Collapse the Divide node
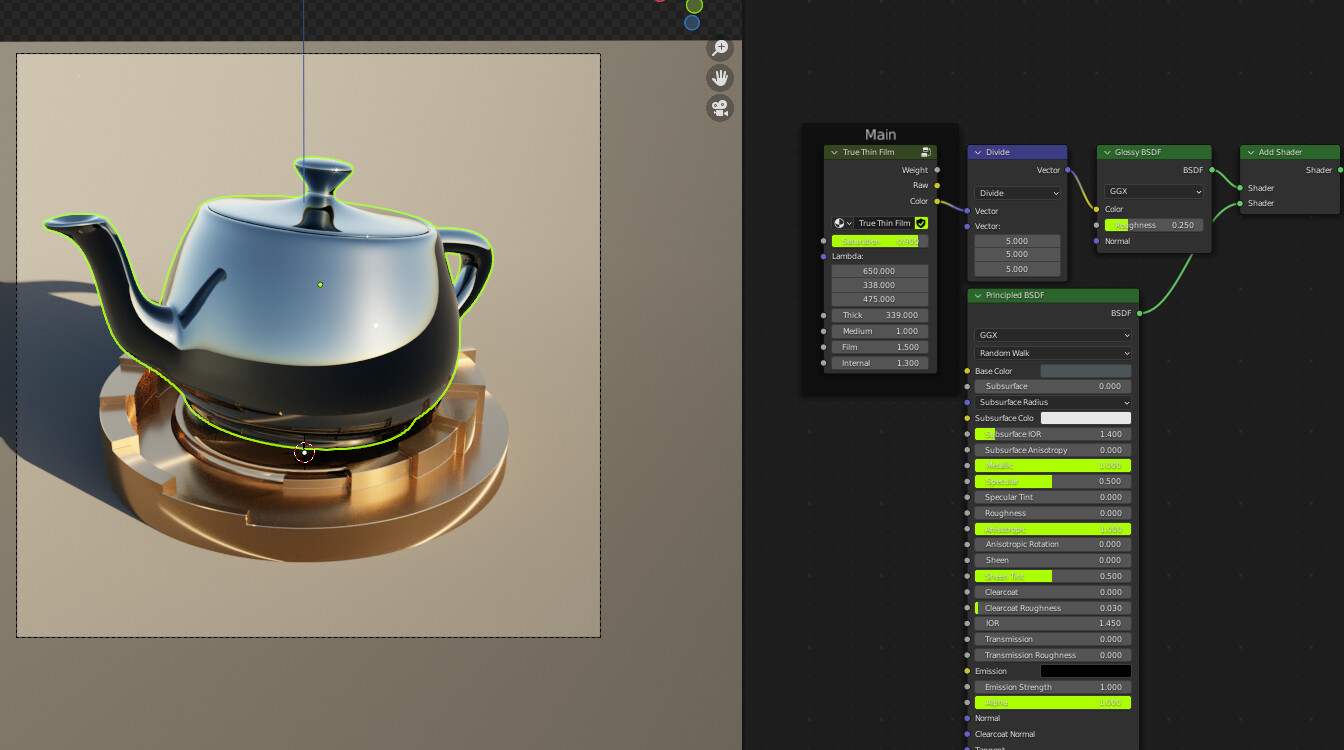Viewport: 1344px width, 750px height. [x=978, y=152]
